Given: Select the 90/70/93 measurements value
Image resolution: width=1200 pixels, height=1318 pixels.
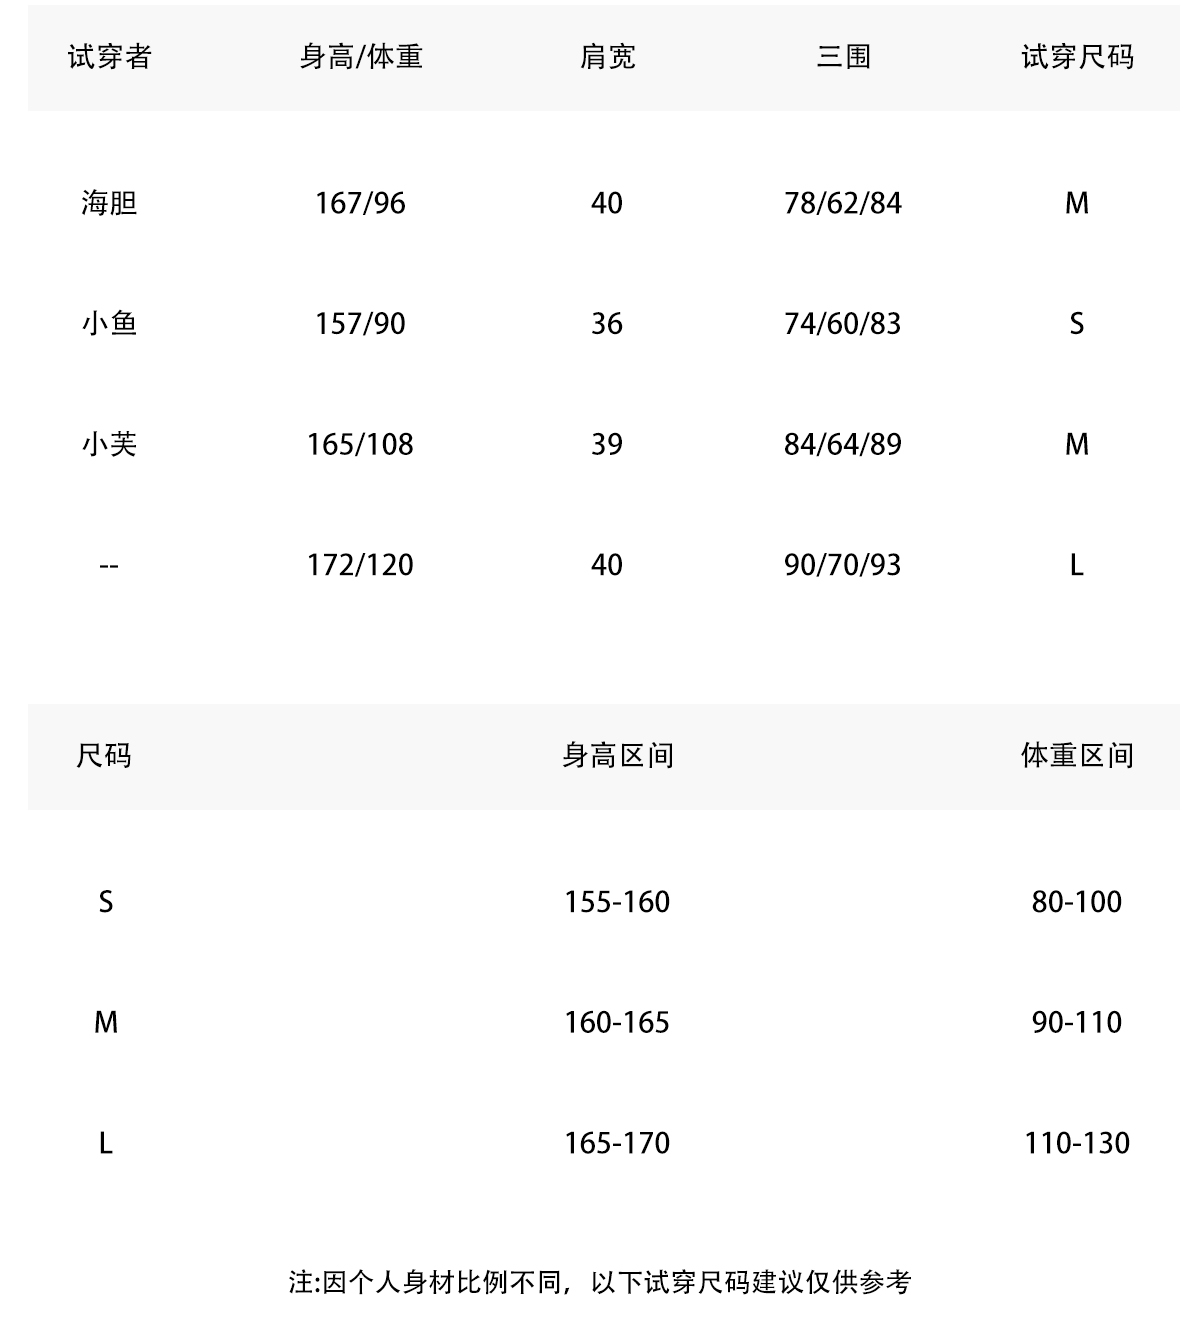Looking at the screenshot, I should coord(843,565).
